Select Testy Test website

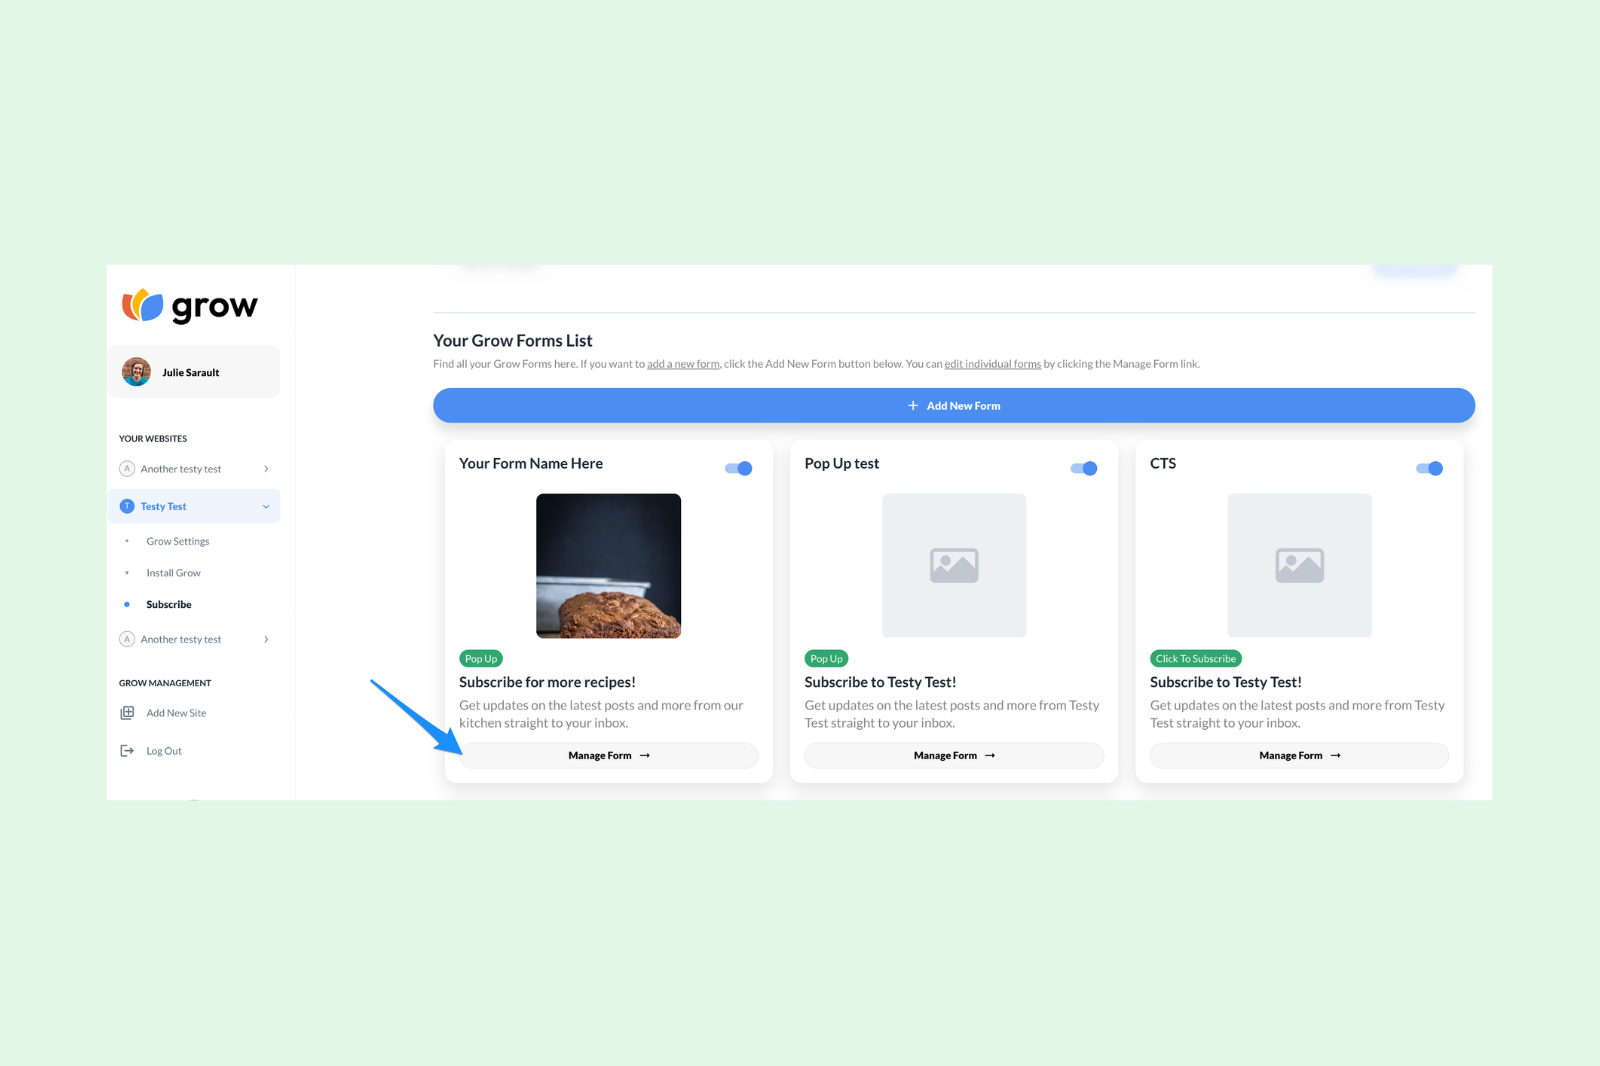coord(194,506)
